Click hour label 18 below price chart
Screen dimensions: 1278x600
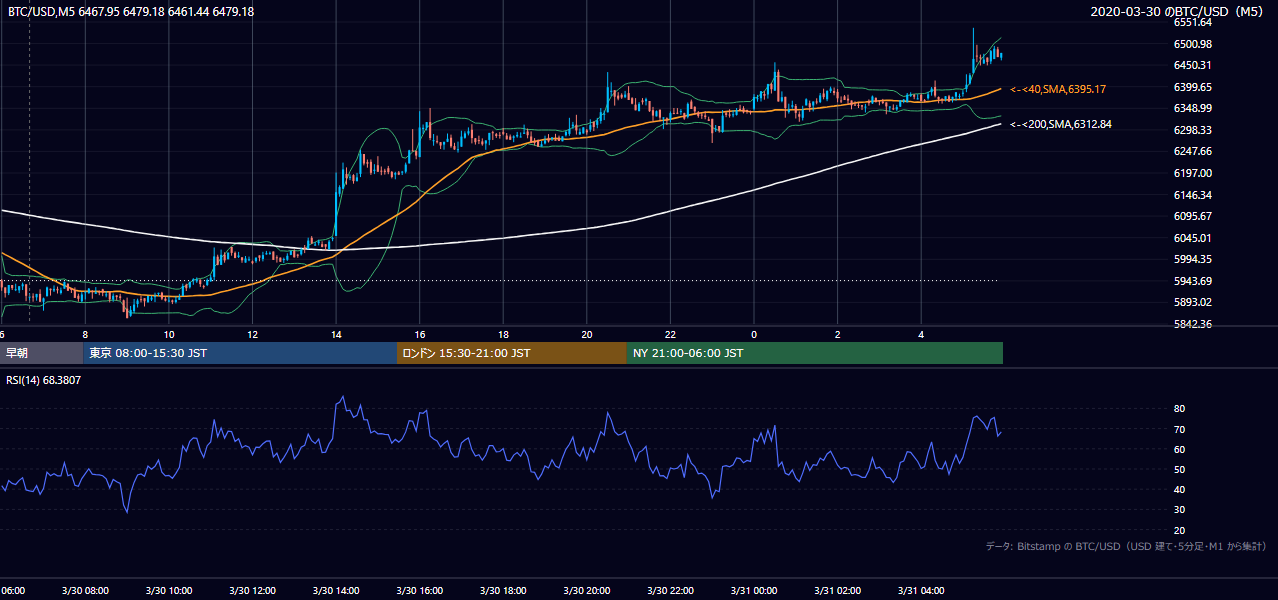[503, 334]
